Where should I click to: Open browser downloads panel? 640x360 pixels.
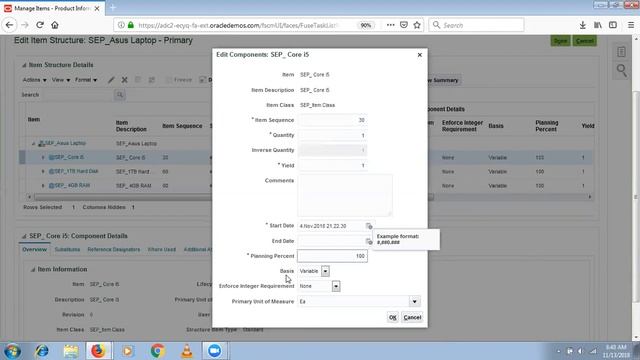(582, 25)
